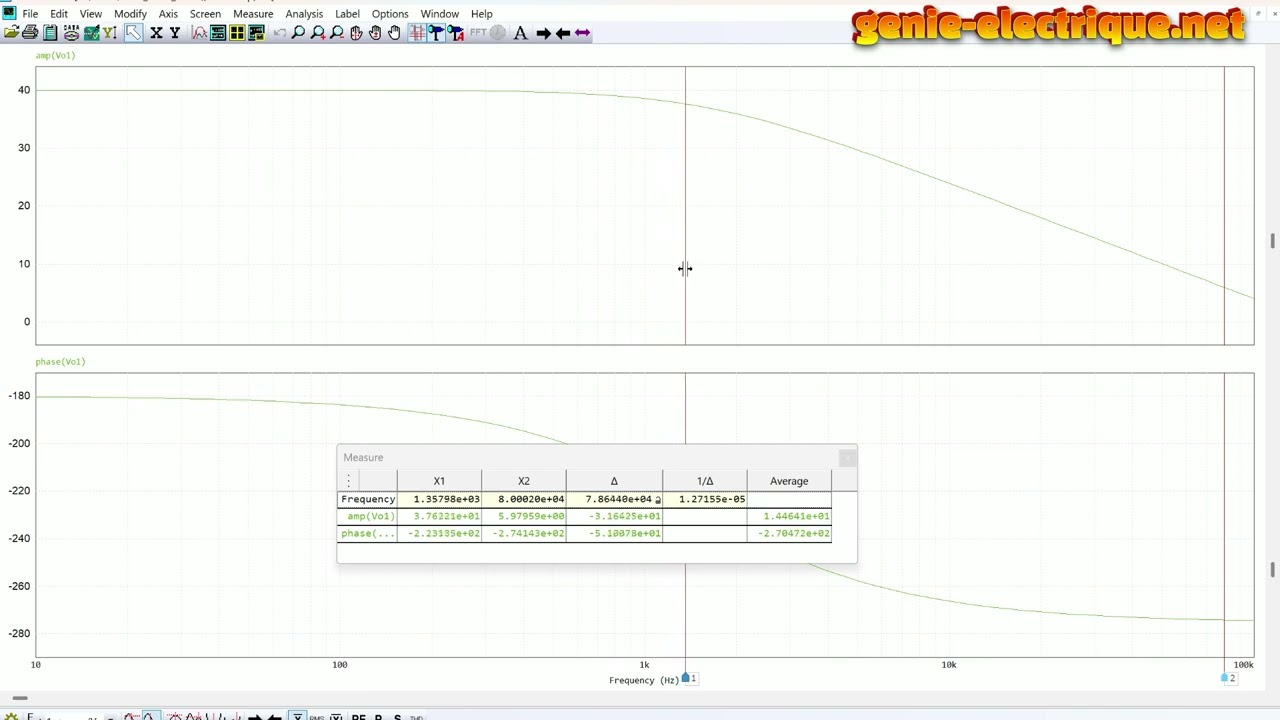Viewport: 1280px width, 720px height.
Task: Copy to clipboard toolbar icon
Action: click(x=50, y=33)
